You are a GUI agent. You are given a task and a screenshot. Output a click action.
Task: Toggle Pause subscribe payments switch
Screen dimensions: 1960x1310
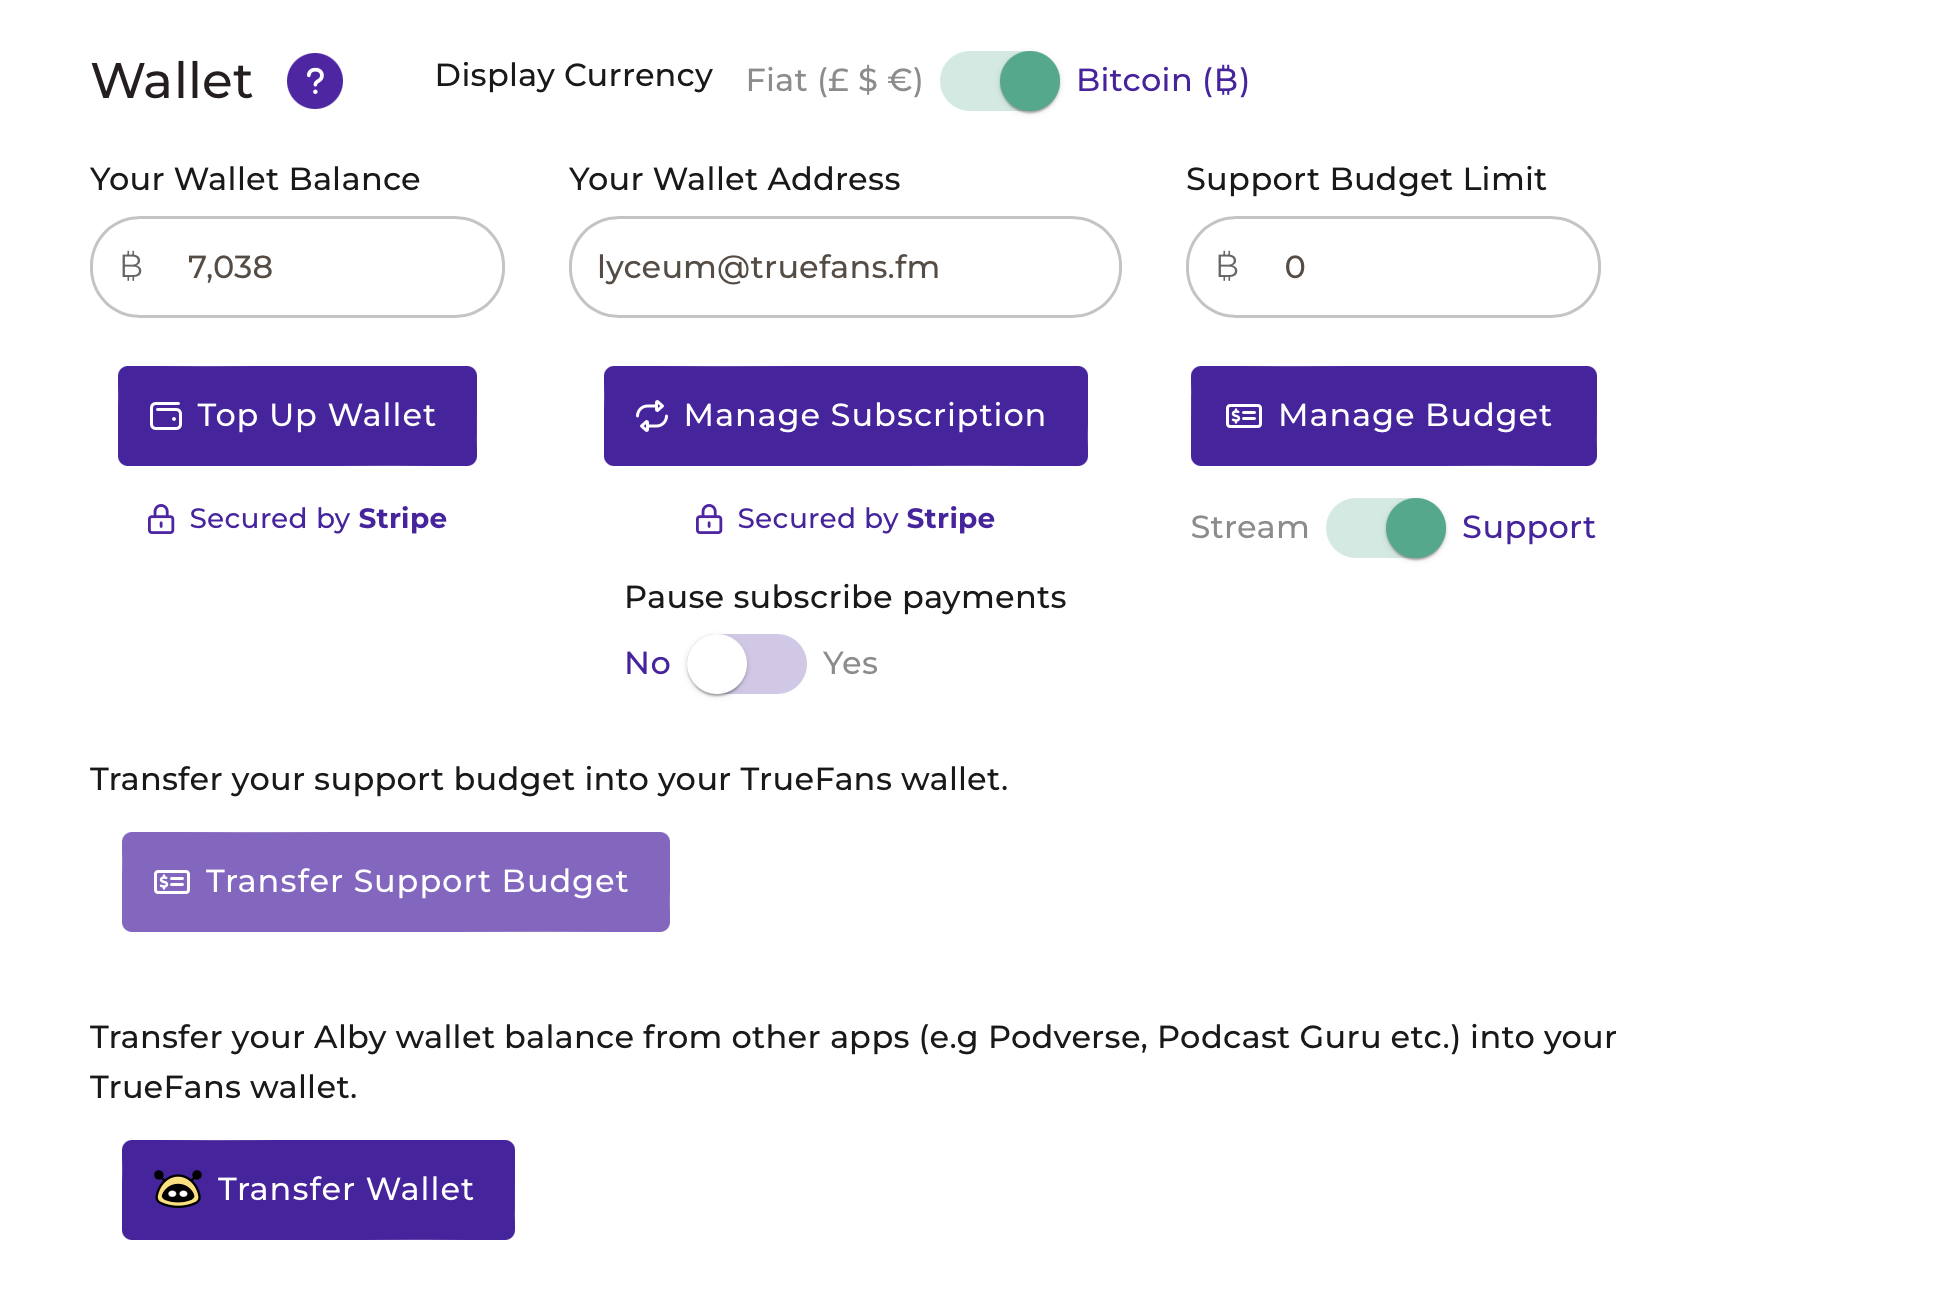click(746, 664)
